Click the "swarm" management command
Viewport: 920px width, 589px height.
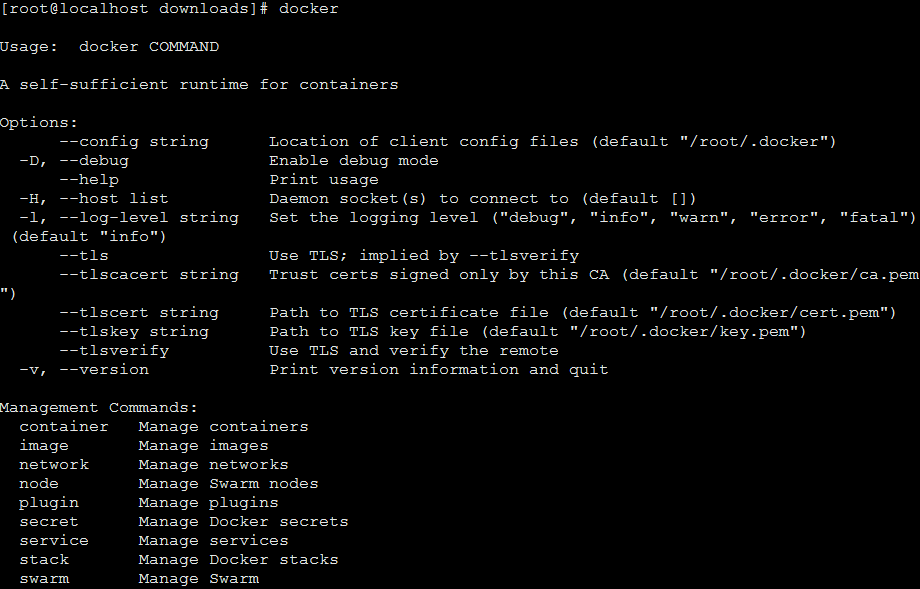(44, 579)
